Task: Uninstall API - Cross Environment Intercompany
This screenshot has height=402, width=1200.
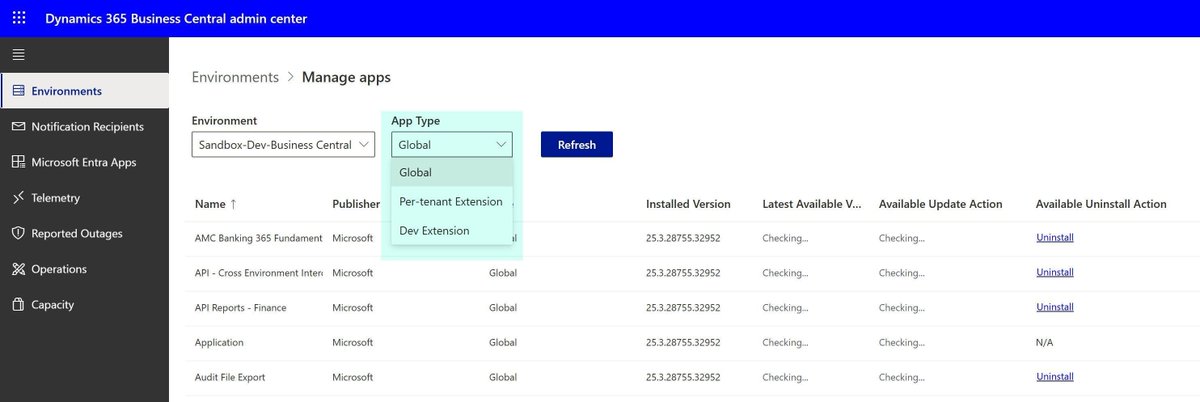Action: (1055, 272)
